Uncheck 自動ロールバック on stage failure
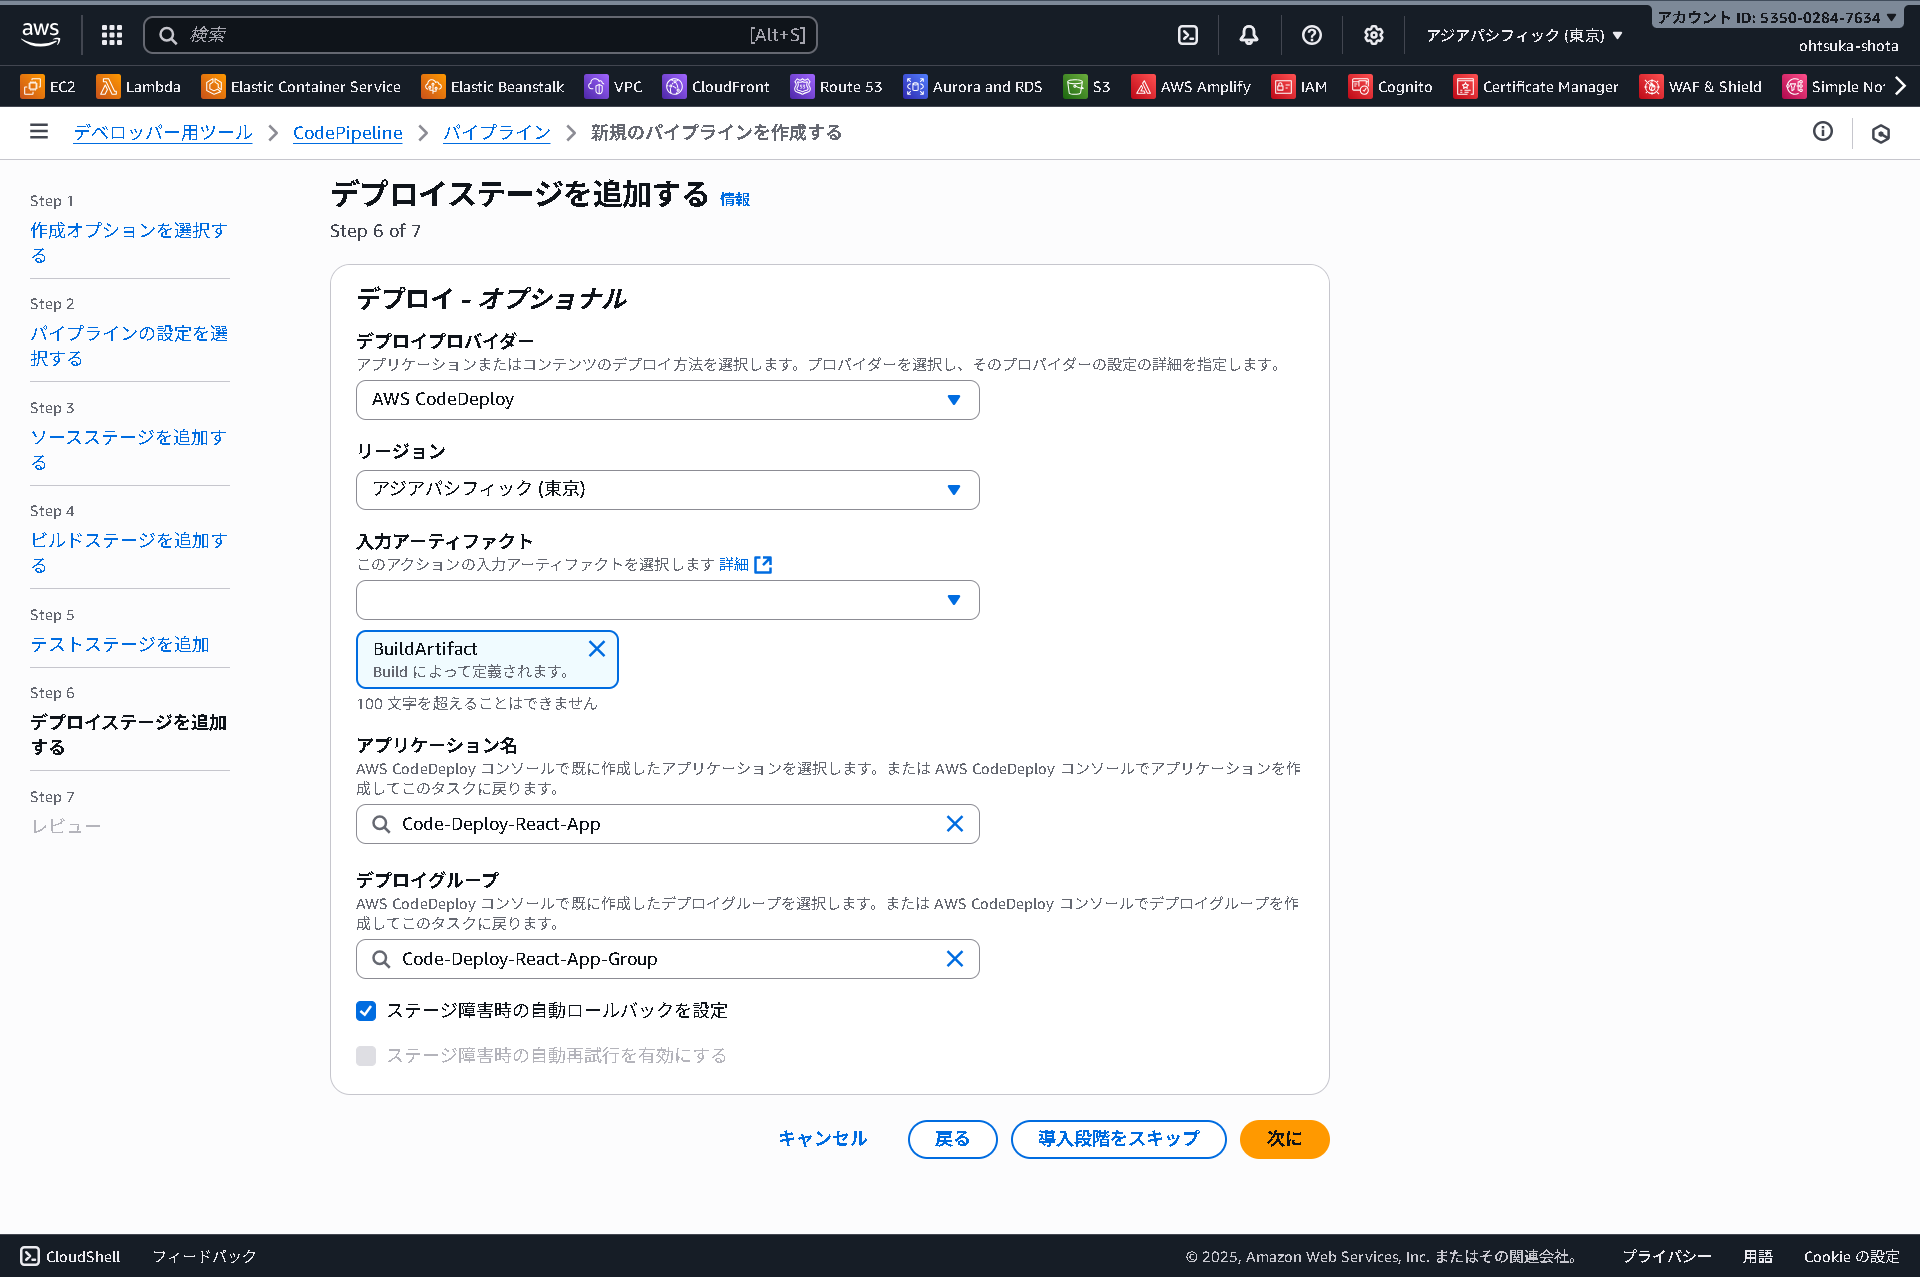 click(366, 1011)
